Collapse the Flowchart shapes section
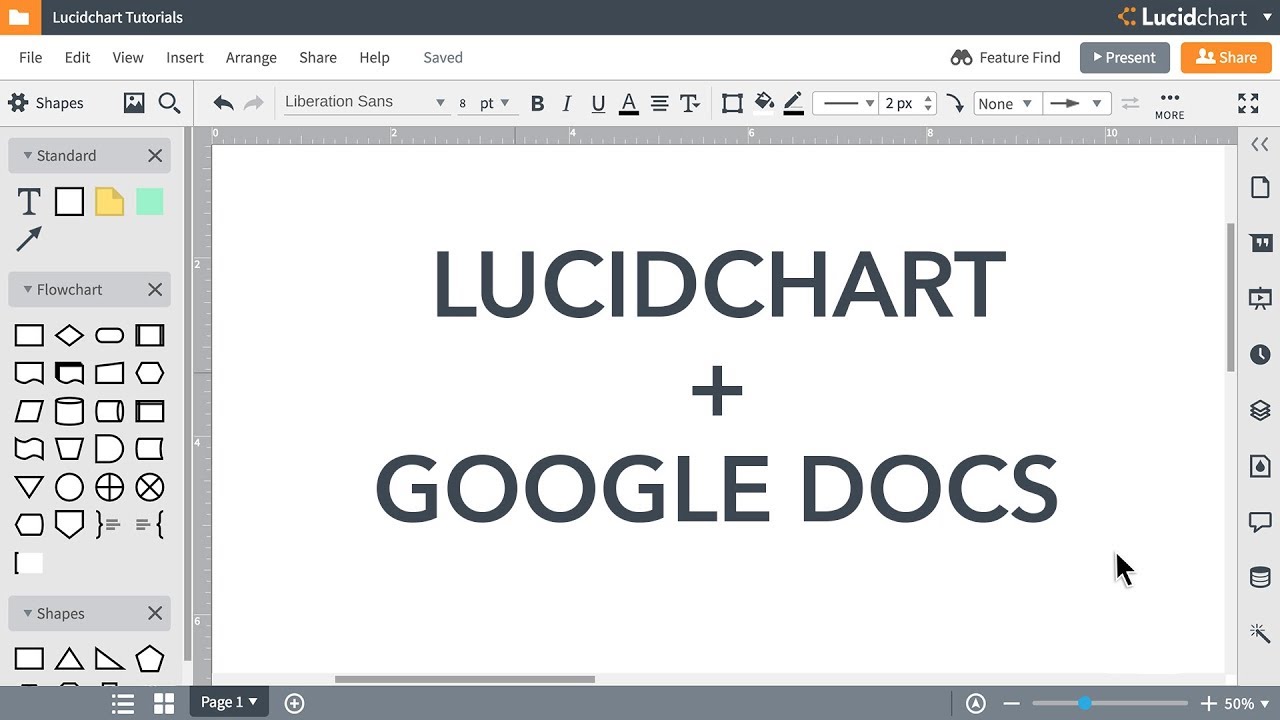 [28, 289]
